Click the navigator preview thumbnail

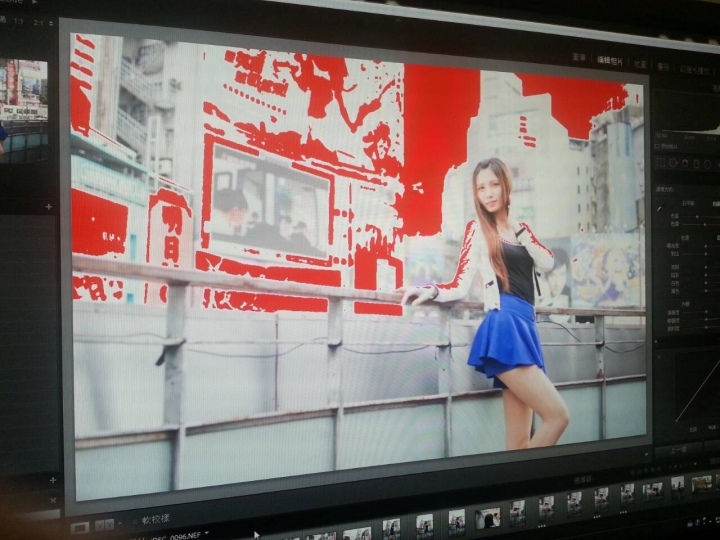pos(23,110)
